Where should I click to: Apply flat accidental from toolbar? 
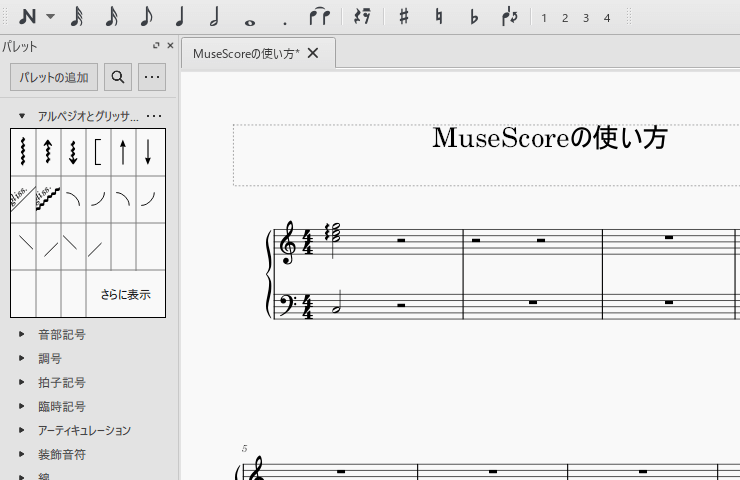pos(474,17)
